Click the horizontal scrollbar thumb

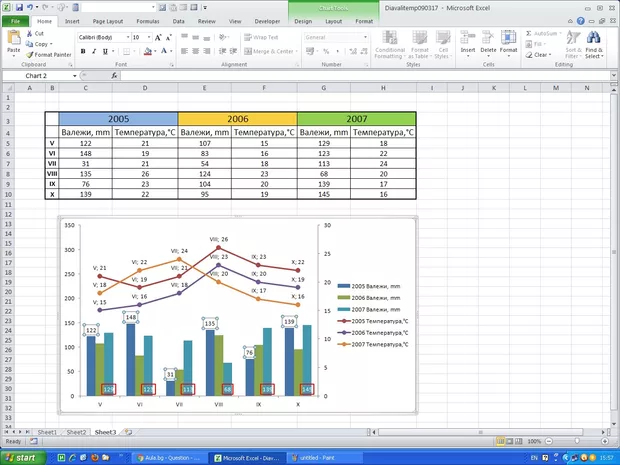[x=481, y=432]
